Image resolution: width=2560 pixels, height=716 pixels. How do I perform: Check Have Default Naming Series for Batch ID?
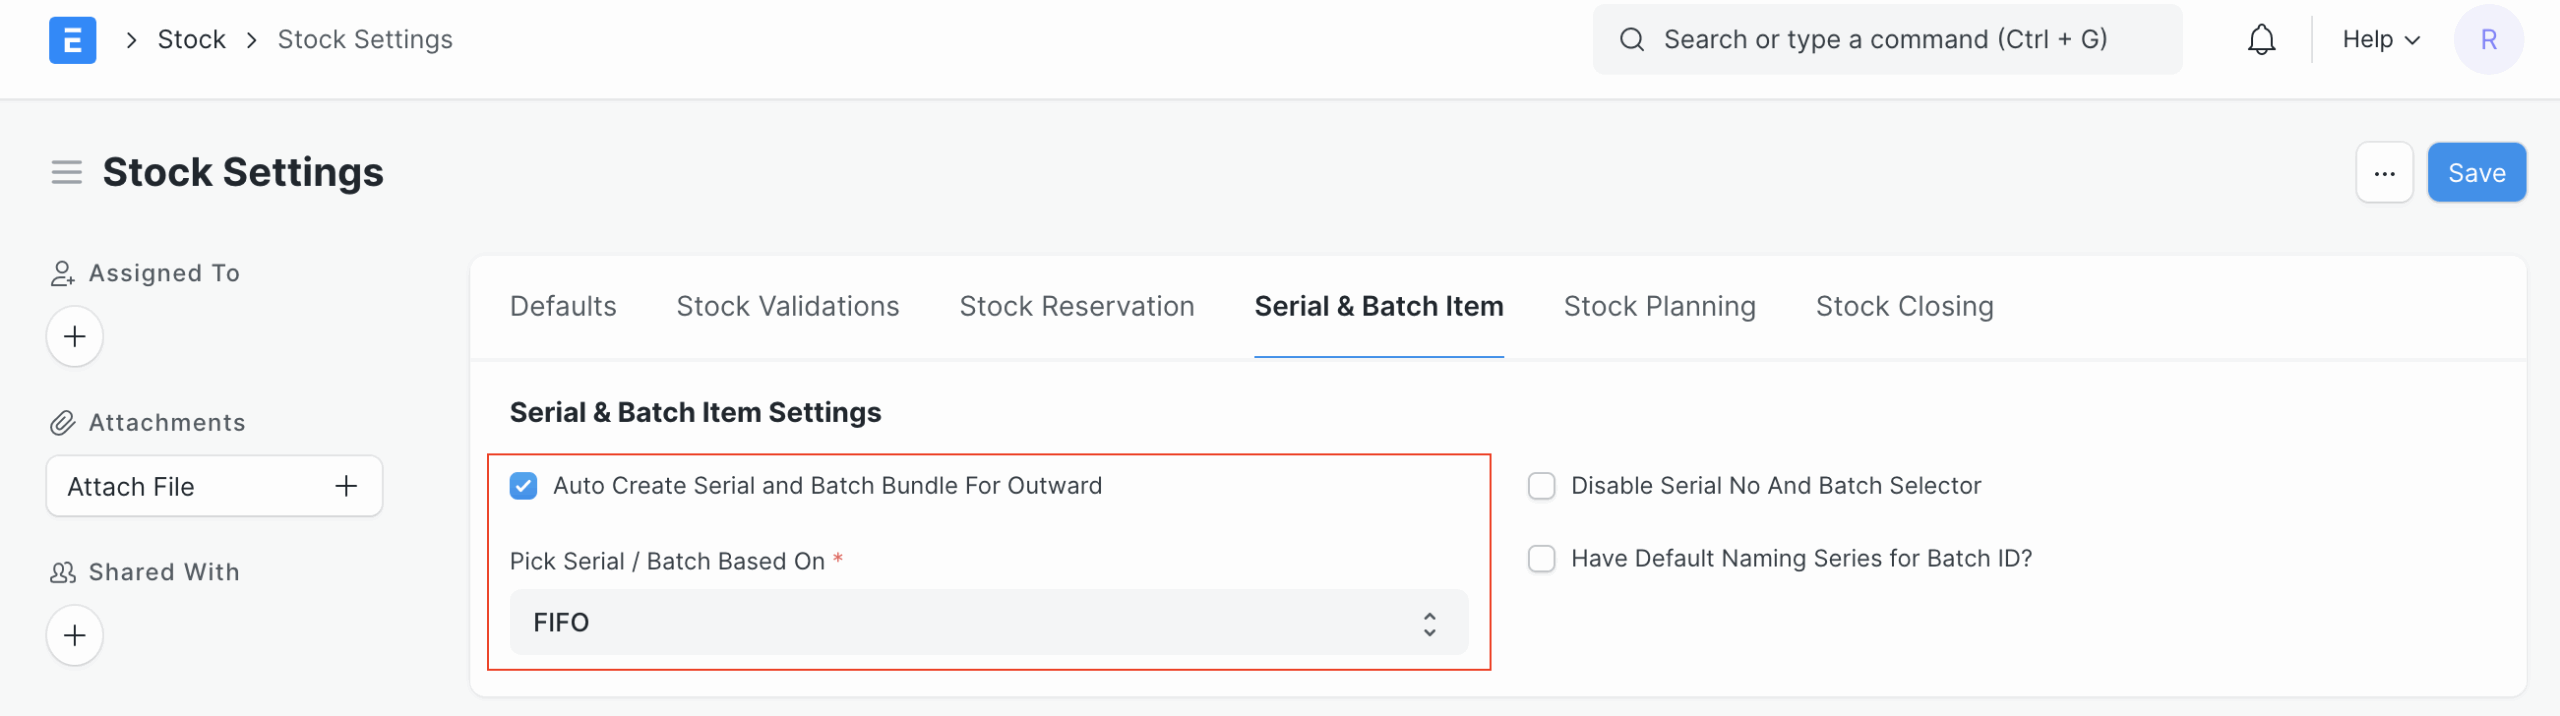coord(1541,559)
